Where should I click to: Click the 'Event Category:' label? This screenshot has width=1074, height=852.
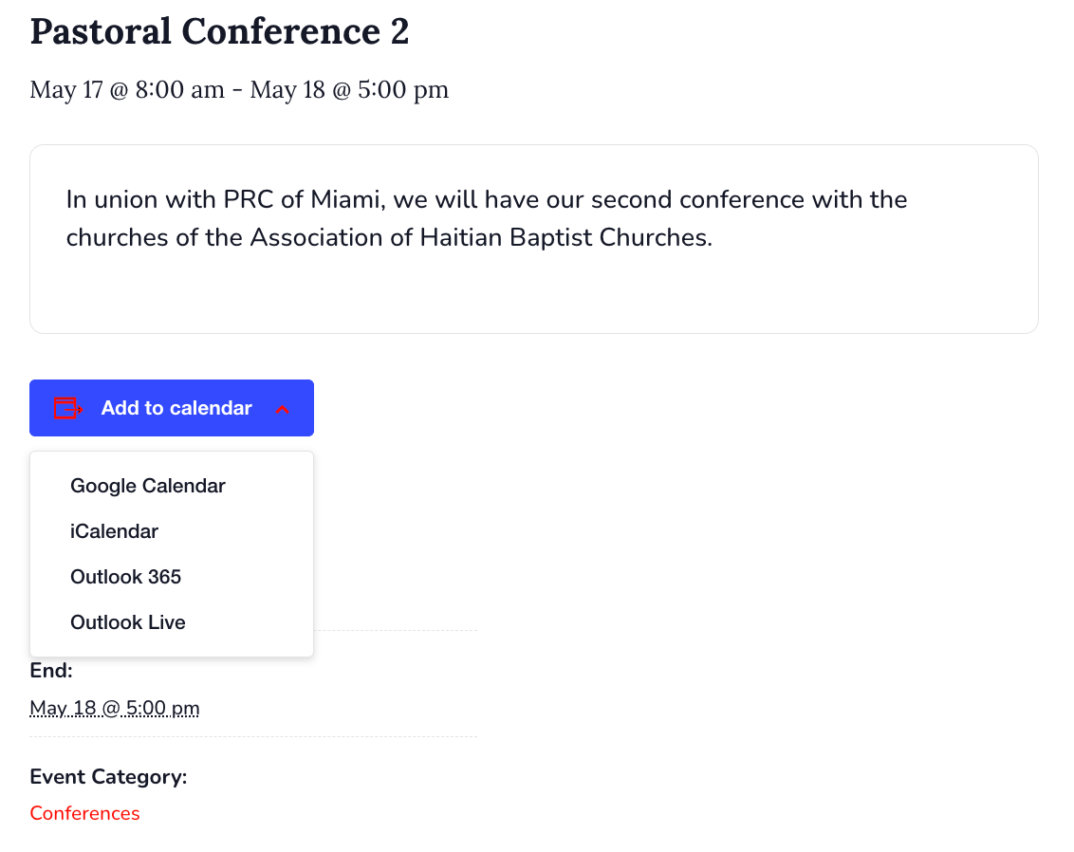108,776
